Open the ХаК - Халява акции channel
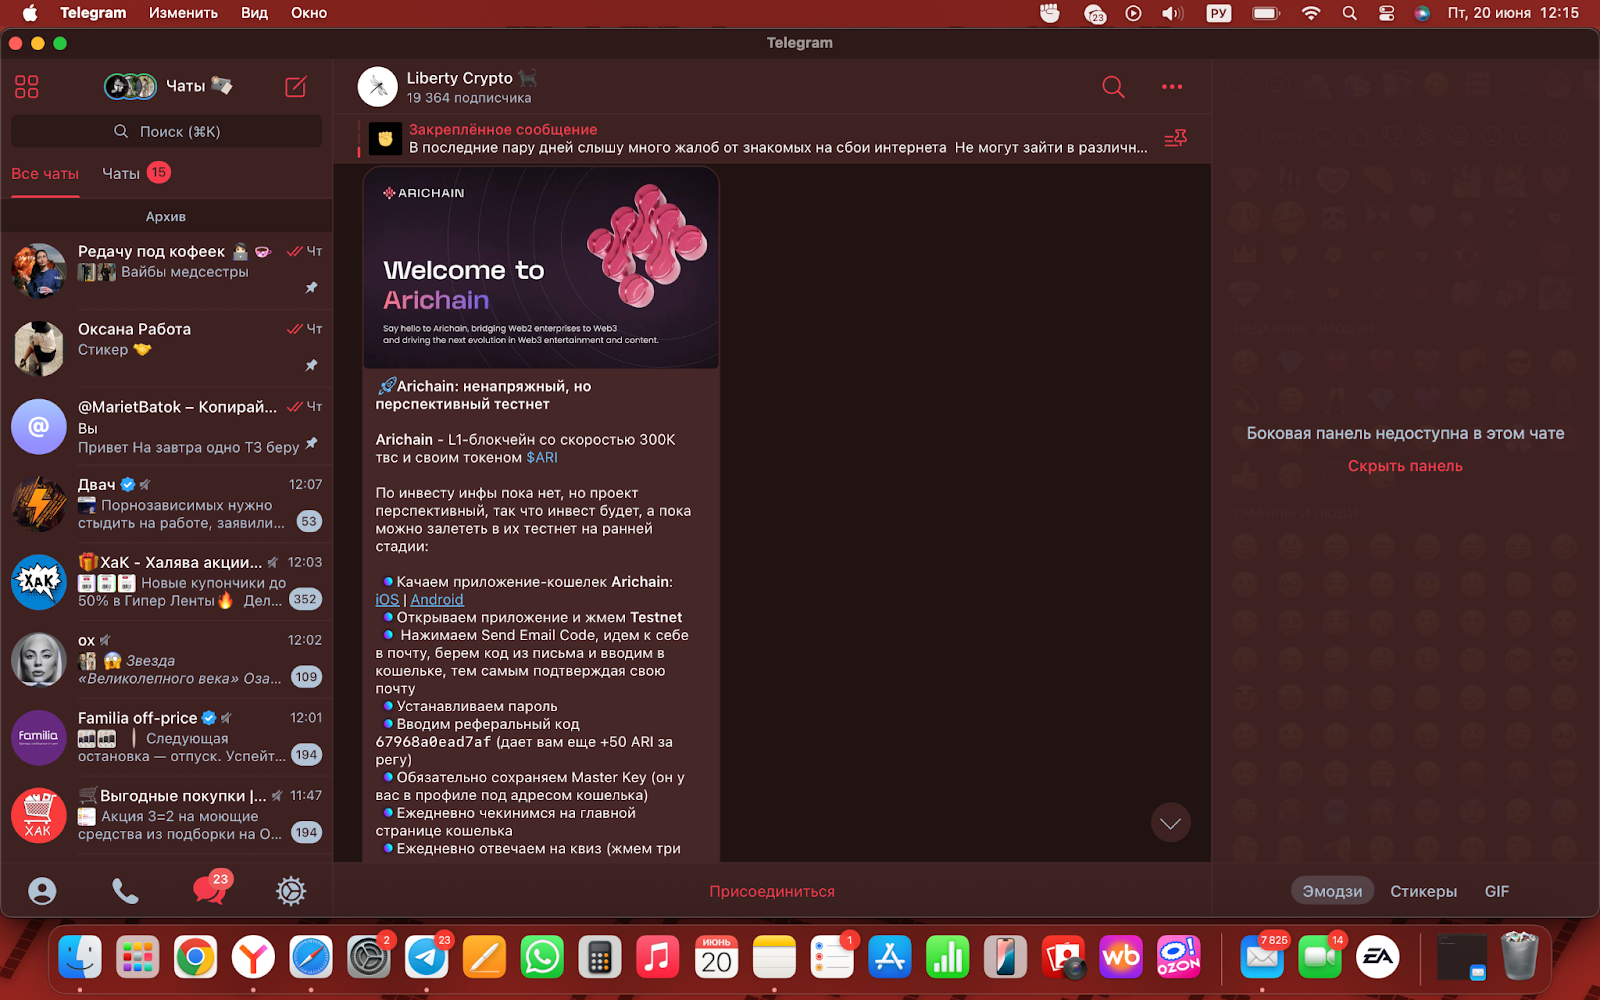Image resolution: width=1600 pixels, height=1000 pixels. point(166,582)
